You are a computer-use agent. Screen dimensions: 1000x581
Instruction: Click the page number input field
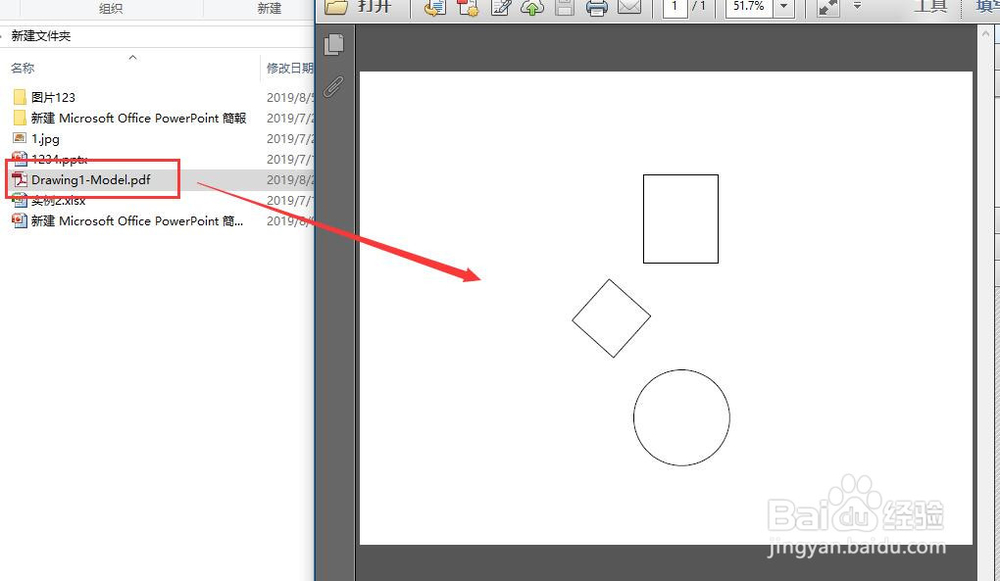675,7
